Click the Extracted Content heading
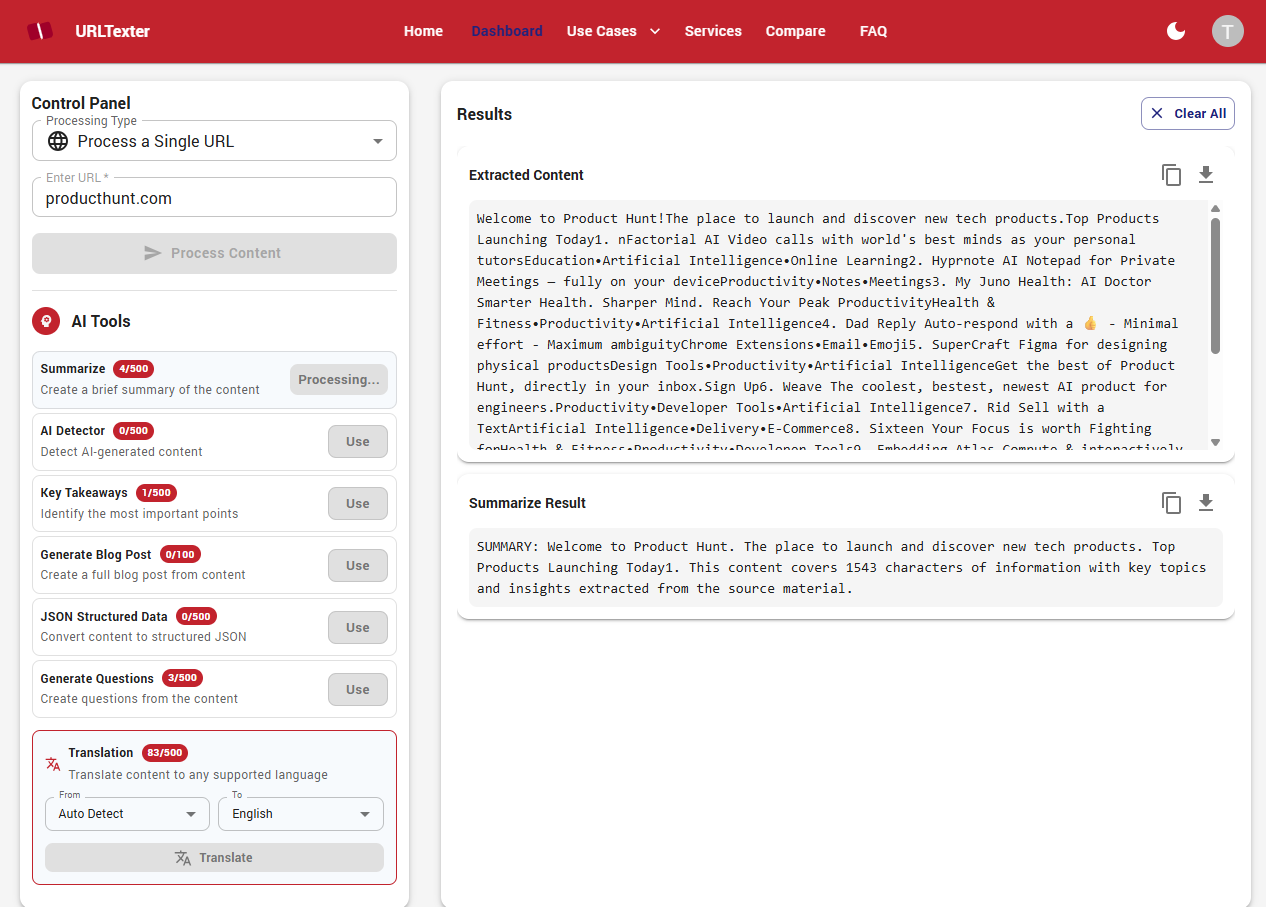1266x907 pixels. pyautogui.click(x=526, y=175)
